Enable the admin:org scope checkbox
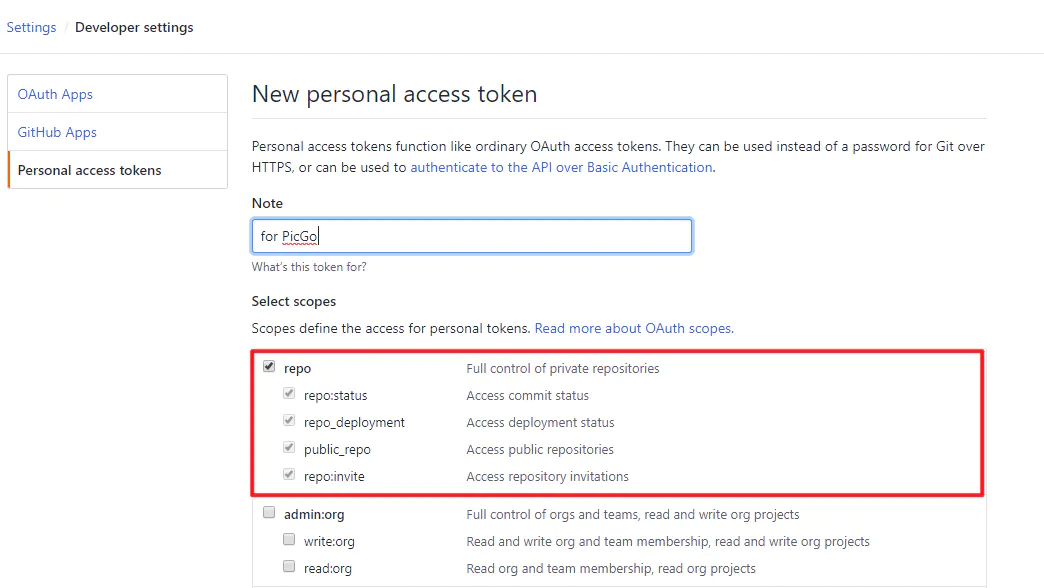Screen dimensions: 1044x588 [x=269, y=513]
